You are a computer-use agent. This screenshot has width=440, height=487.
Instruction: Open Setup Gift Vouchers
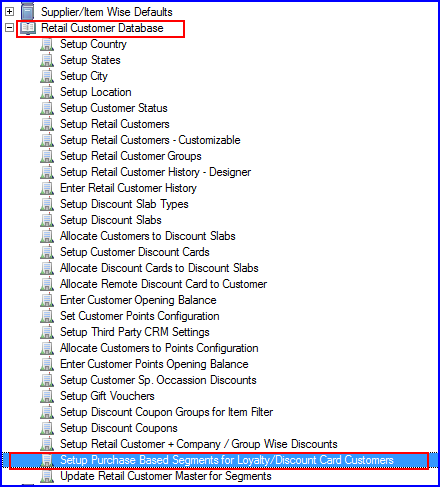[x=107, y=396]
